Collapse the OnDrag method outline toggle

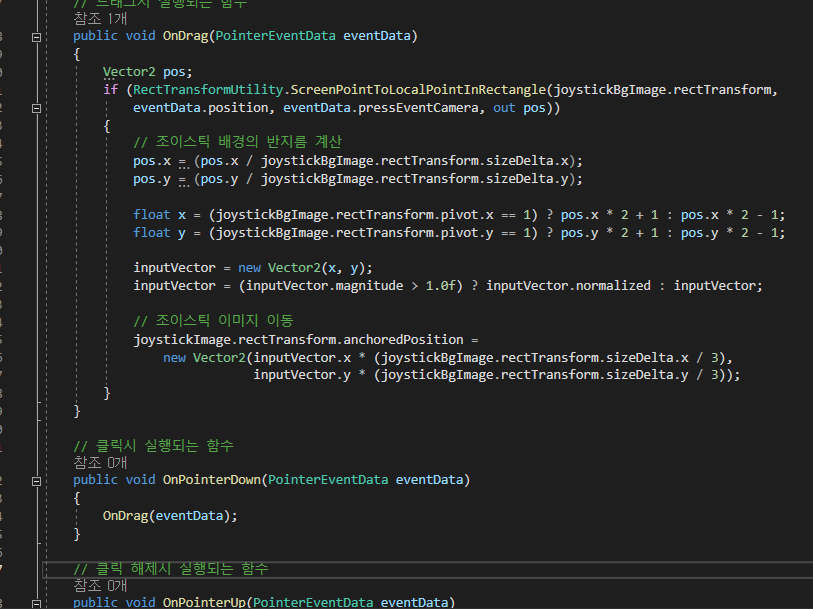(x=36, y=37)
